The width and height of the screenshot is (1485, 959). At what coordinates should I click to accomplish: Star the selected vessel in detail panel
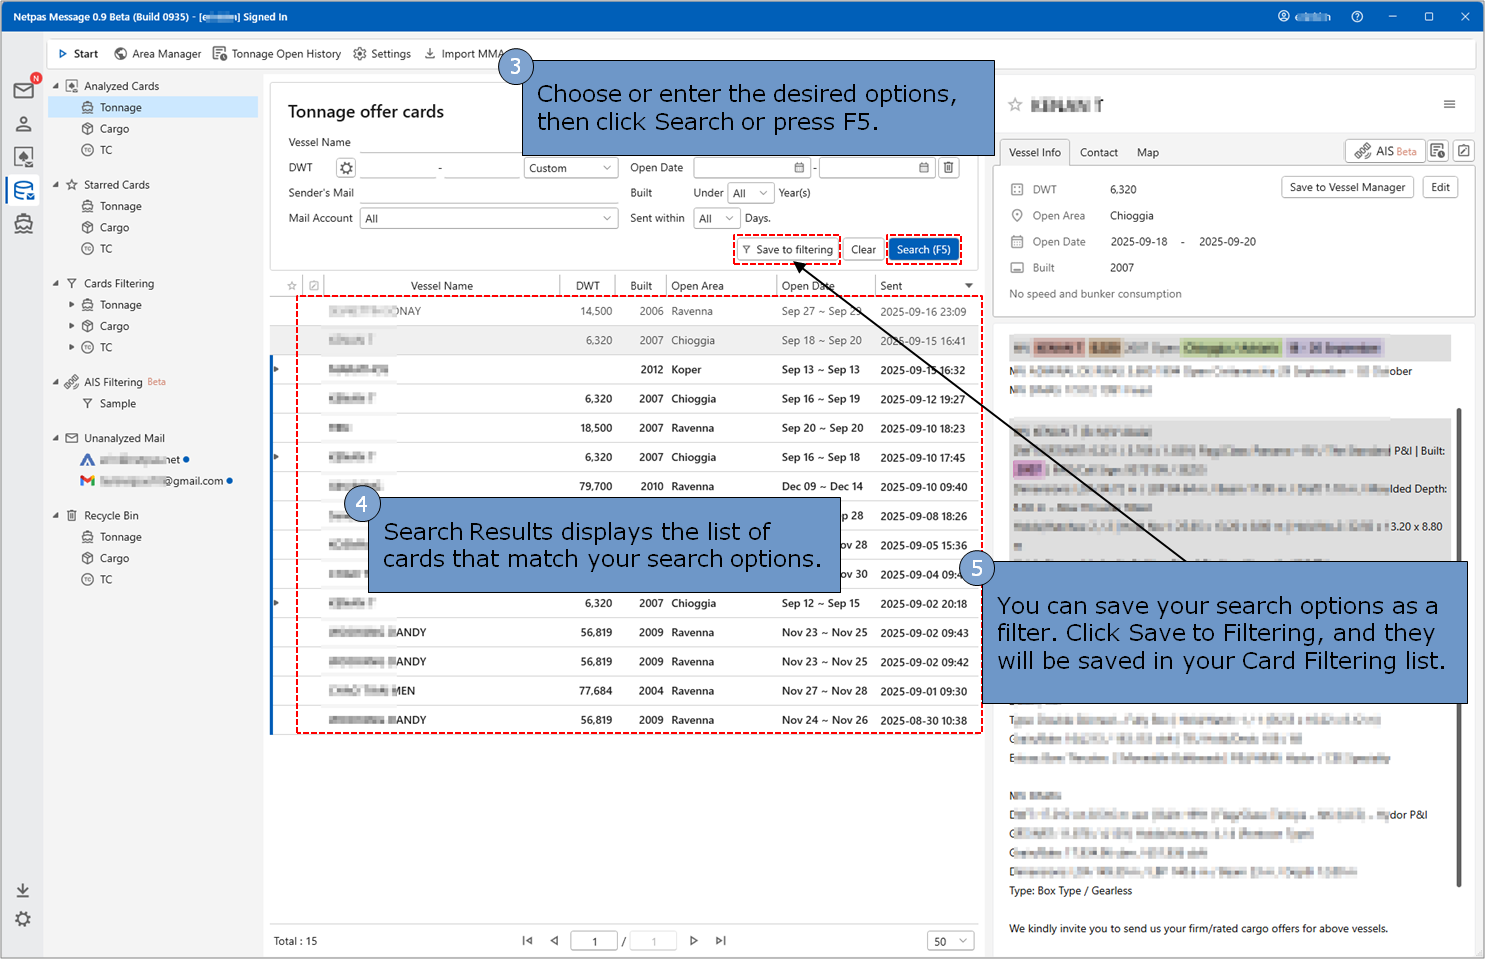1015,105
